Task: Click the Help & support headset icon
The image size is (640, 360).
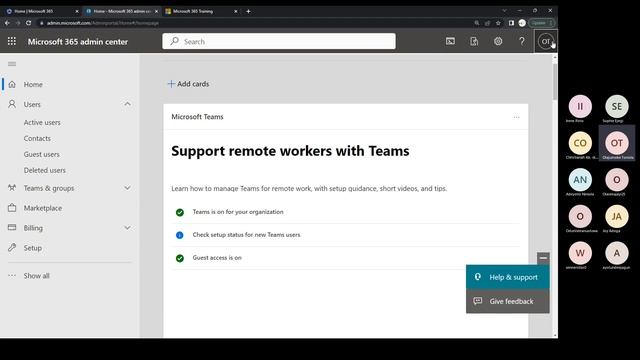Action: click(x=478, y=277)
